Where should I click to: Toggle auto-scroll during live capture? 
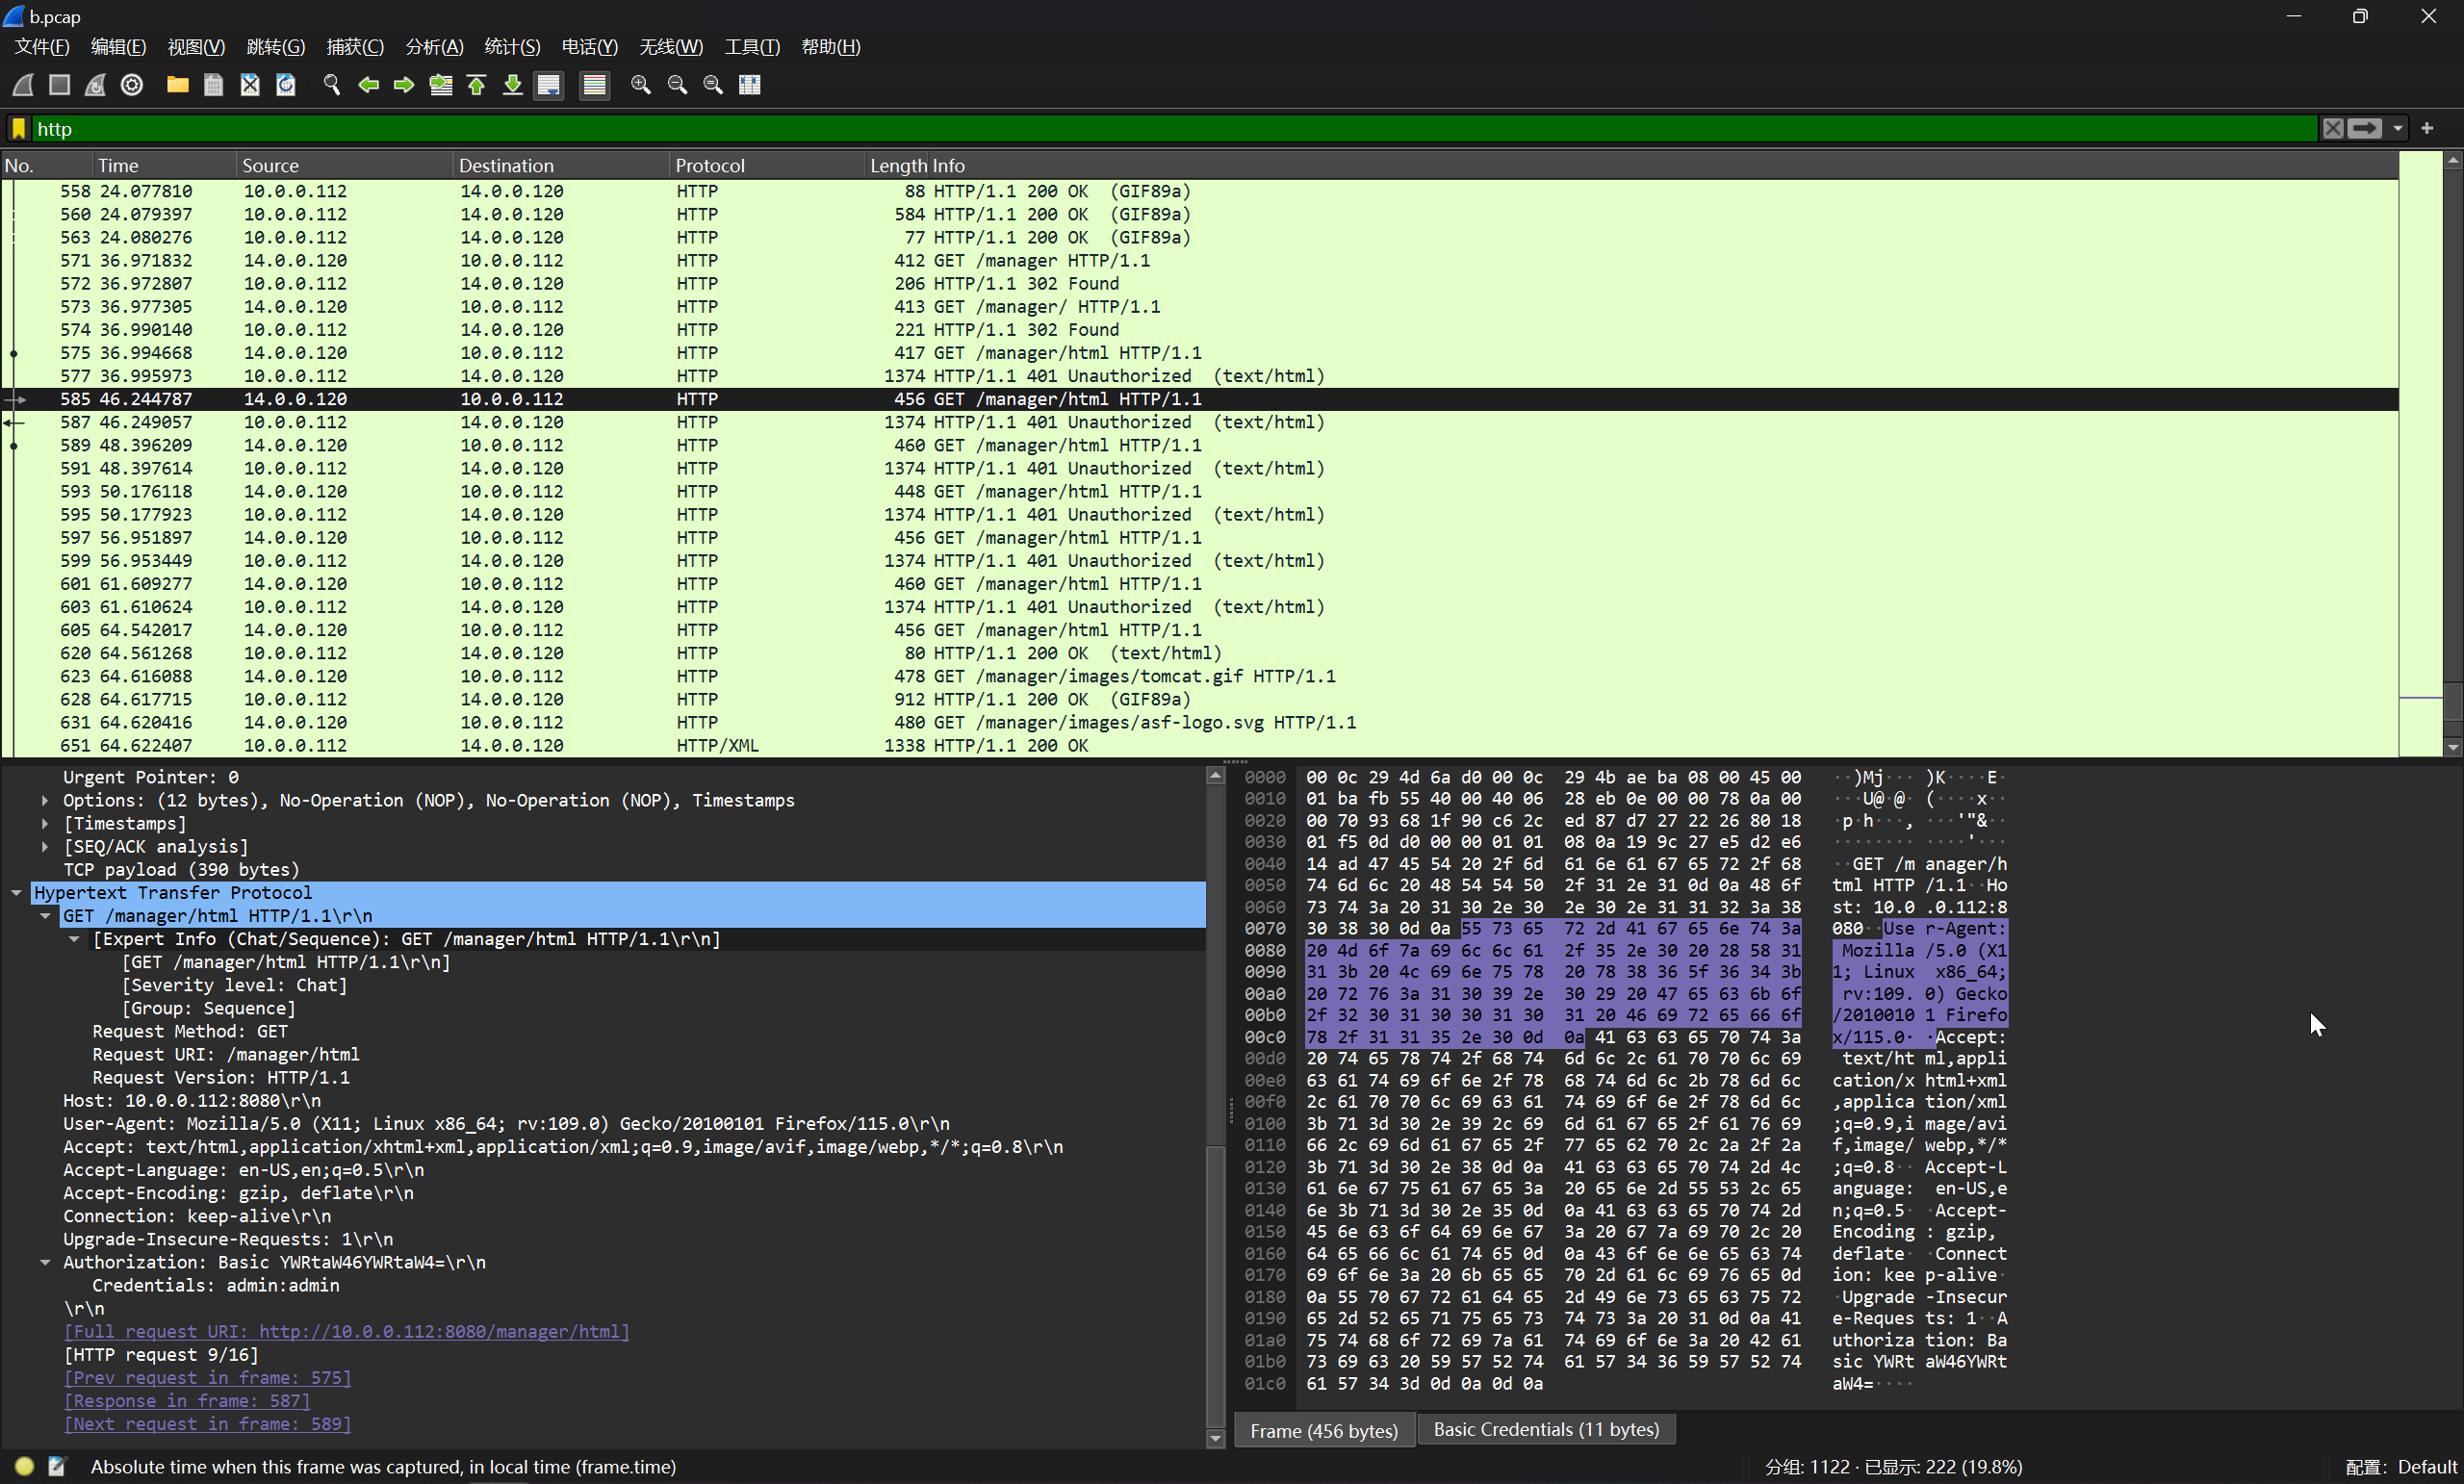[x=549, y=85]
